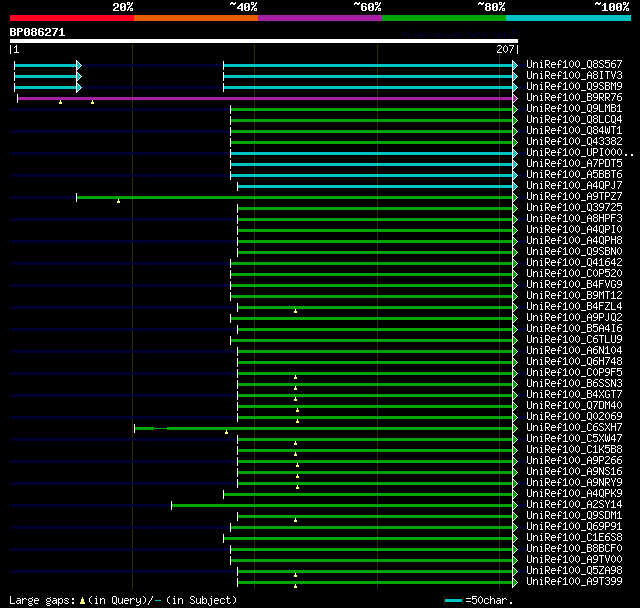Click the BP086271 query name
This screenshot has height=608, width=640.
coord(37,33)
